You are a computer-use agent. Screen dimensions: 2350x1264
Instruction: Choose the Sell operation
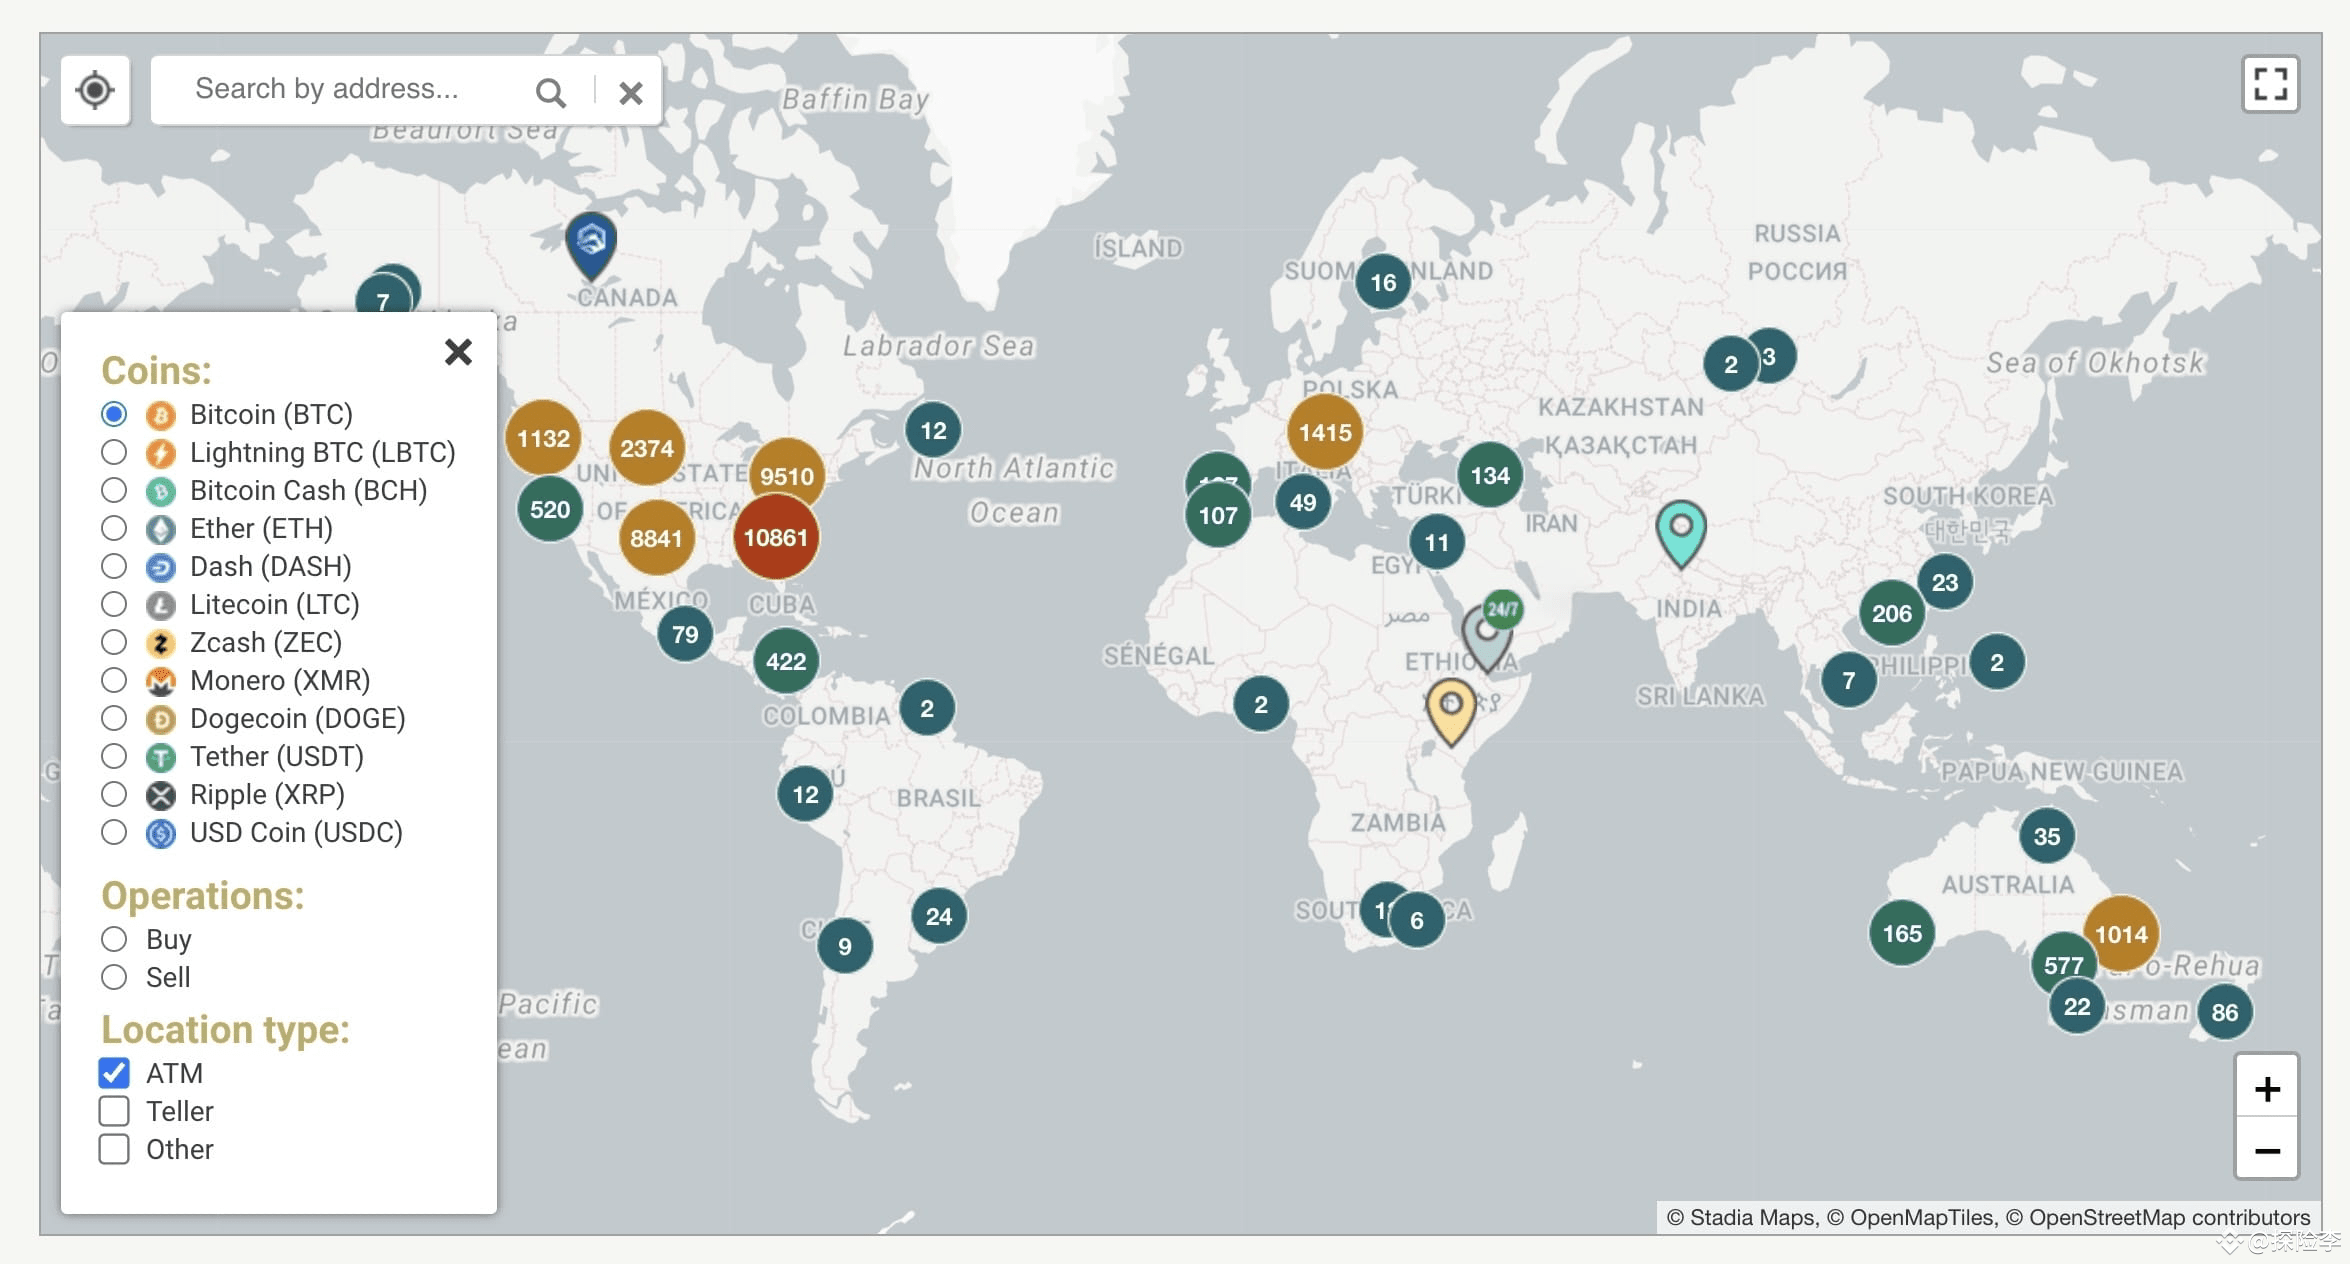click(x=114, y=977)
